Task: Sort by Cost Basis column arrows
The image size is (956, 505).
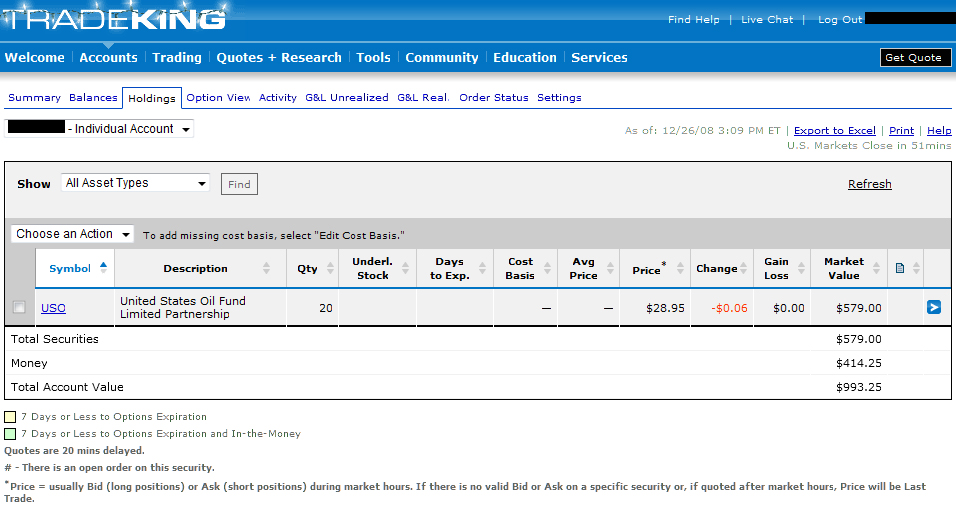Action: point(547,268)
